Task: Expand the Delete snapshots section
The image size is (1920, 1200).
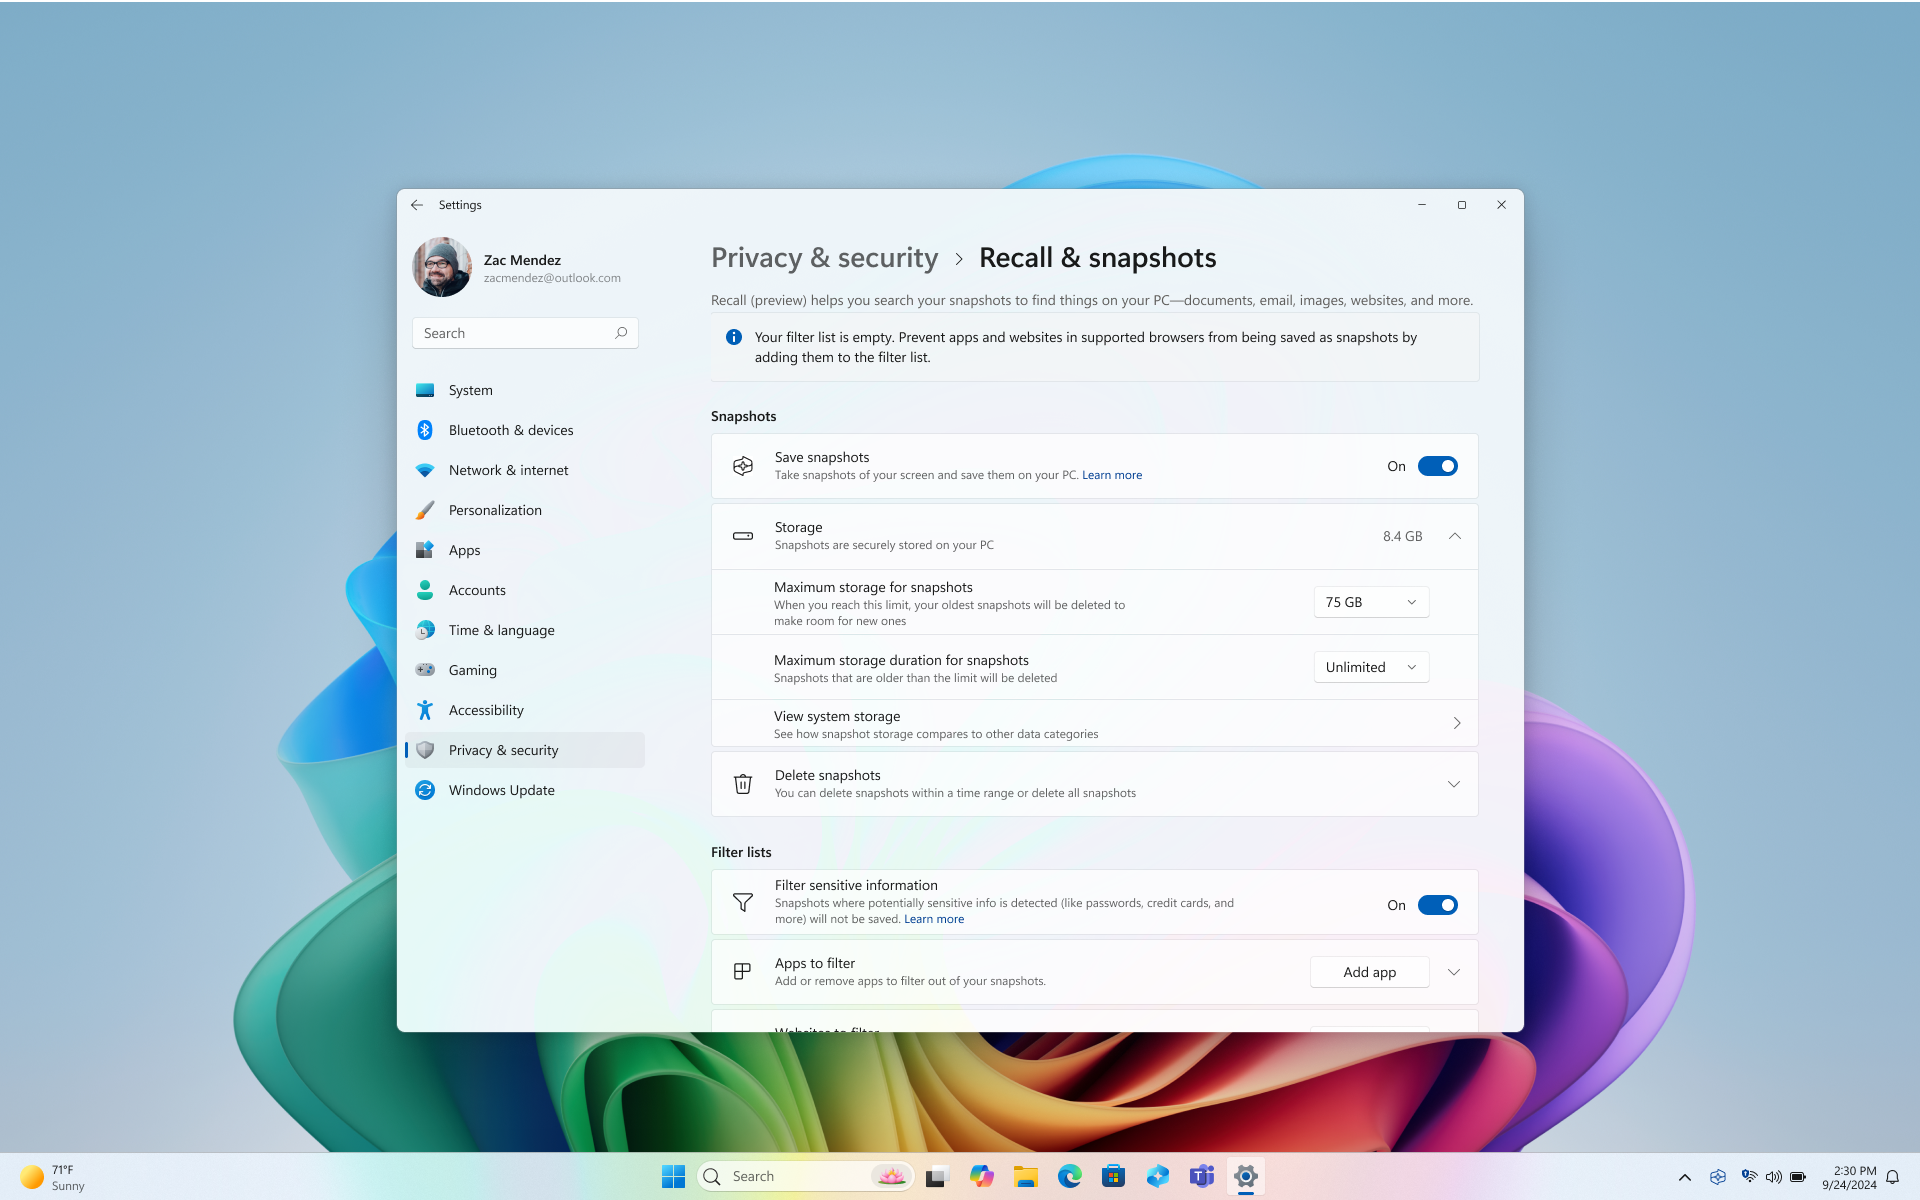Action: [x=1453, y=782]
